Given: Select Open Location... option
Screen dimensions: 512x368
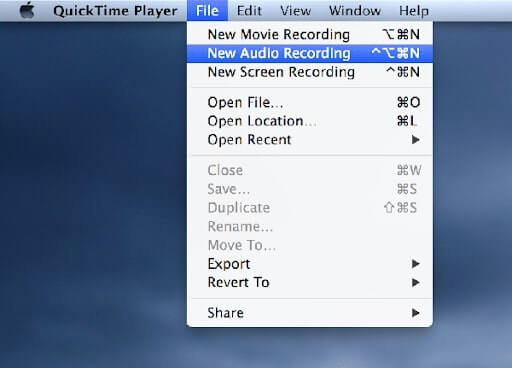Looking at the screenshot, I should 310,121.
